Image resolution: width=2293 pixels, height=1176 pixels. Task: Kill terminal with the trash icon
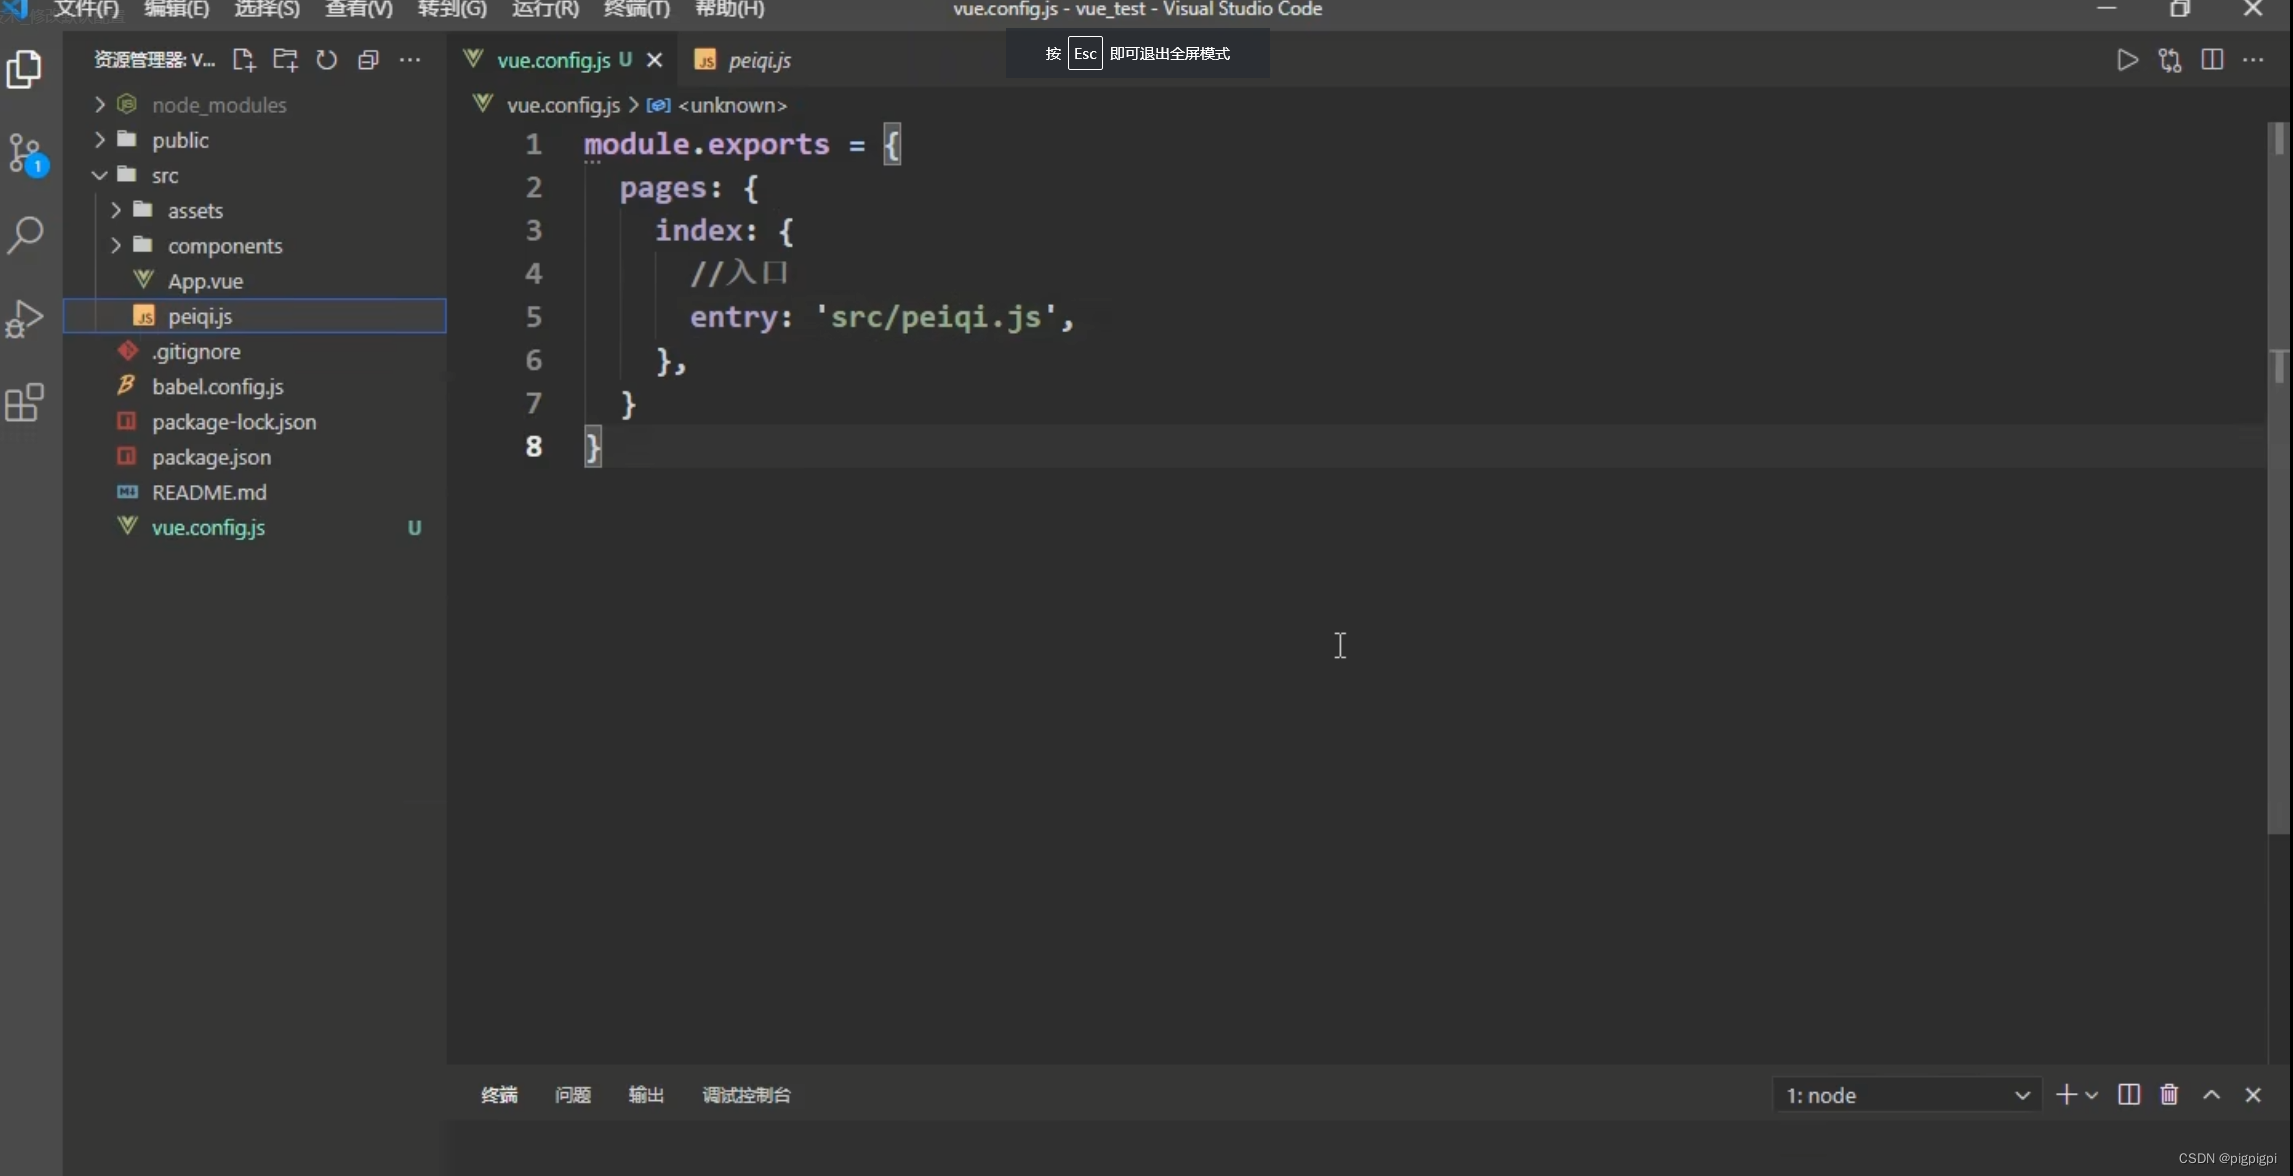(x=2169, y=1094)
